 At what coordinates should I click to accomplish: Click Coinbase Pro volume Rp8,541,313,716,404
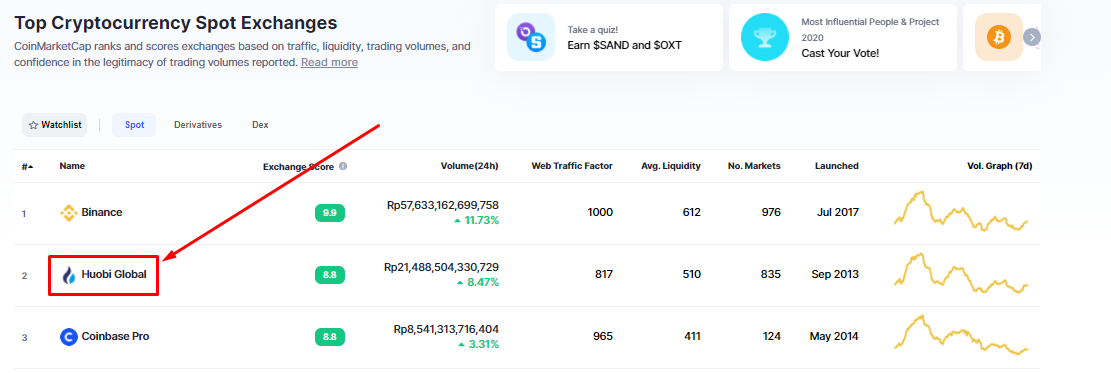(x=446, y=329)
